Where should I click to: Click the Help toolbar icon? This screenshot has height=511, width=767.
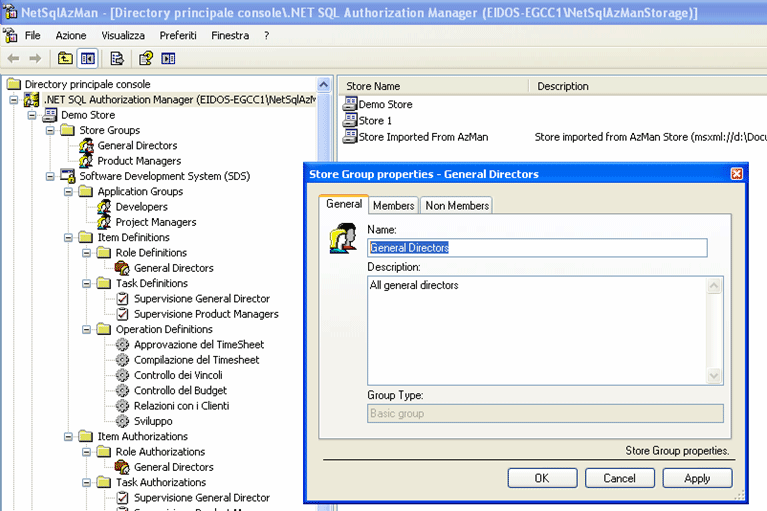146,59
